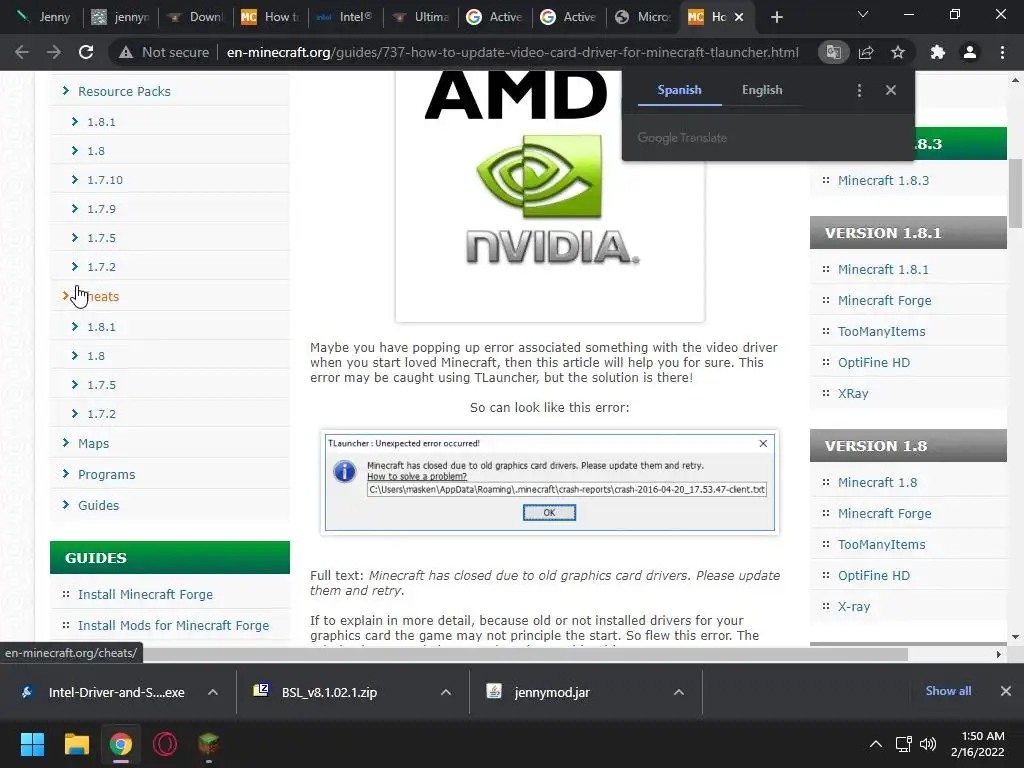Open network status in system tray
The width and height of the screenshot is (1024, 768).
coord(903,744)
